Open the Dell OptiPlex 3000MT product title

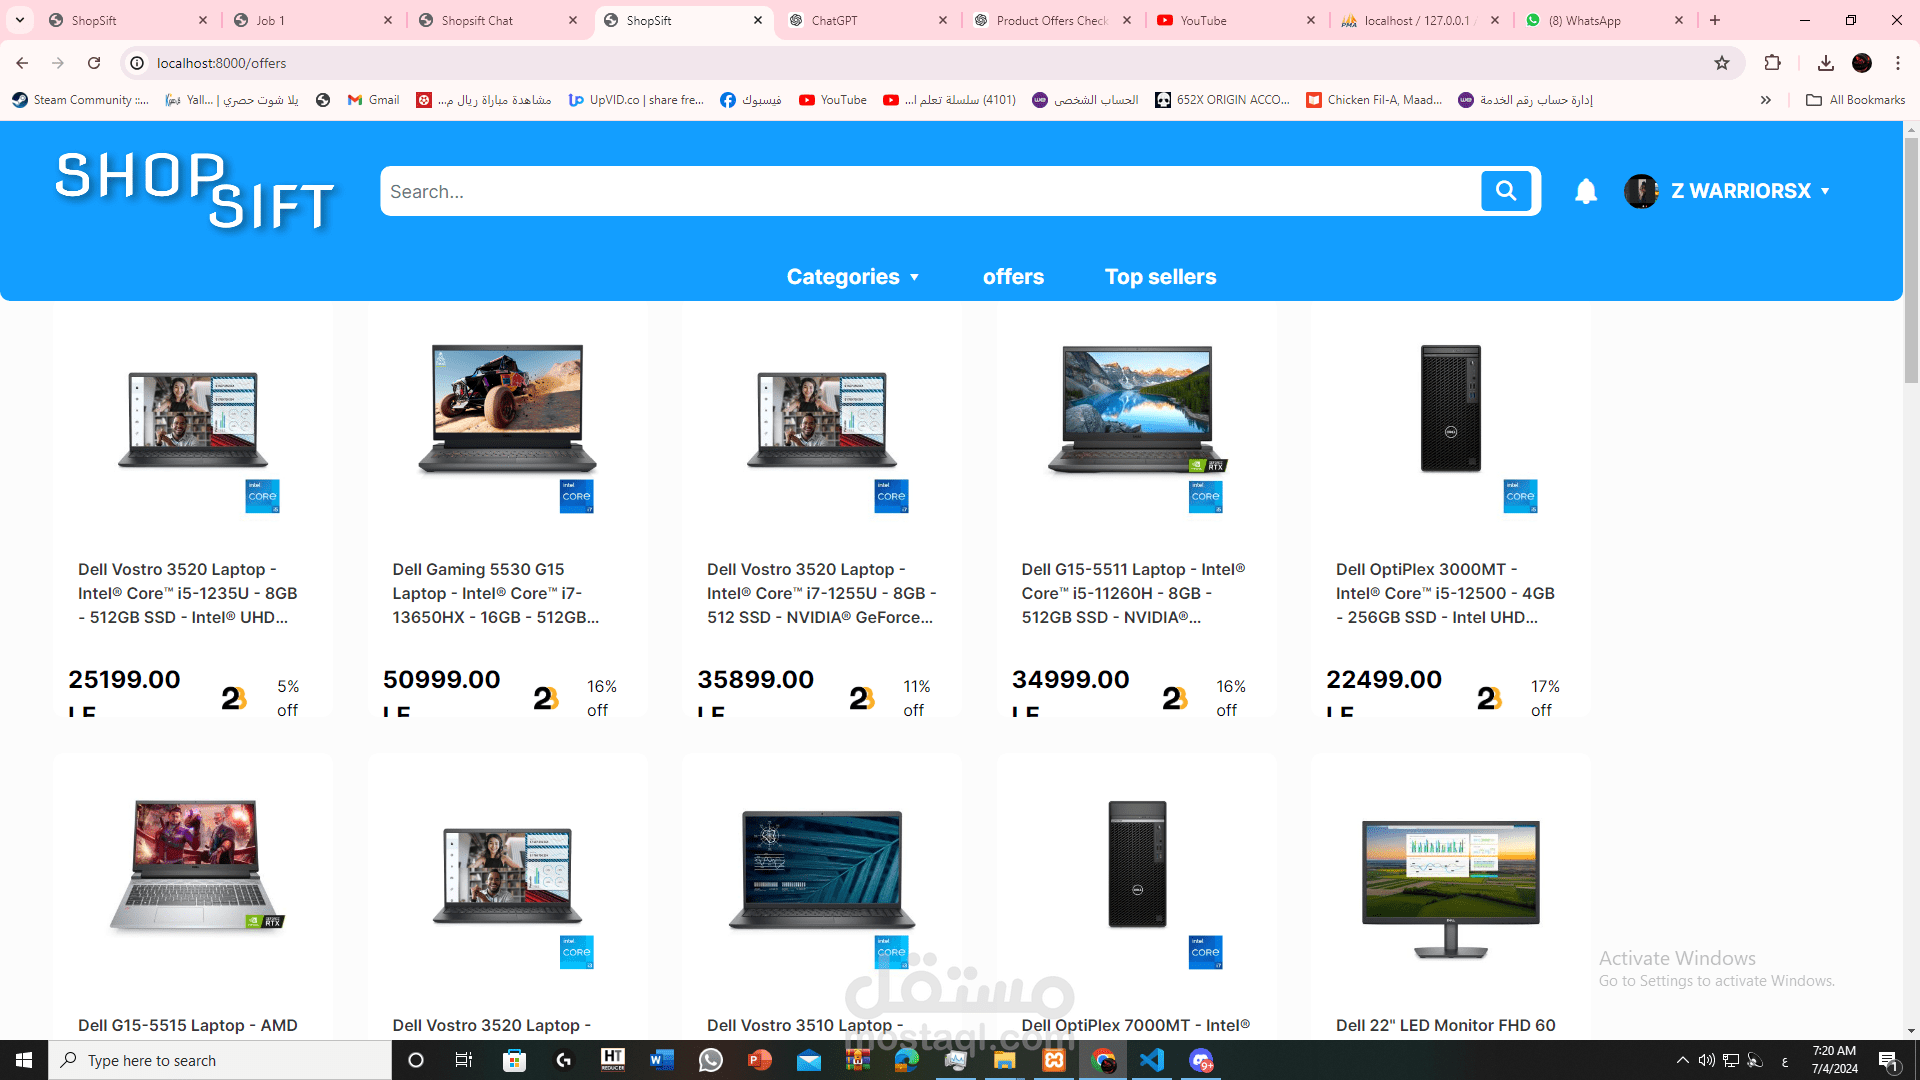pos(1445,593)
